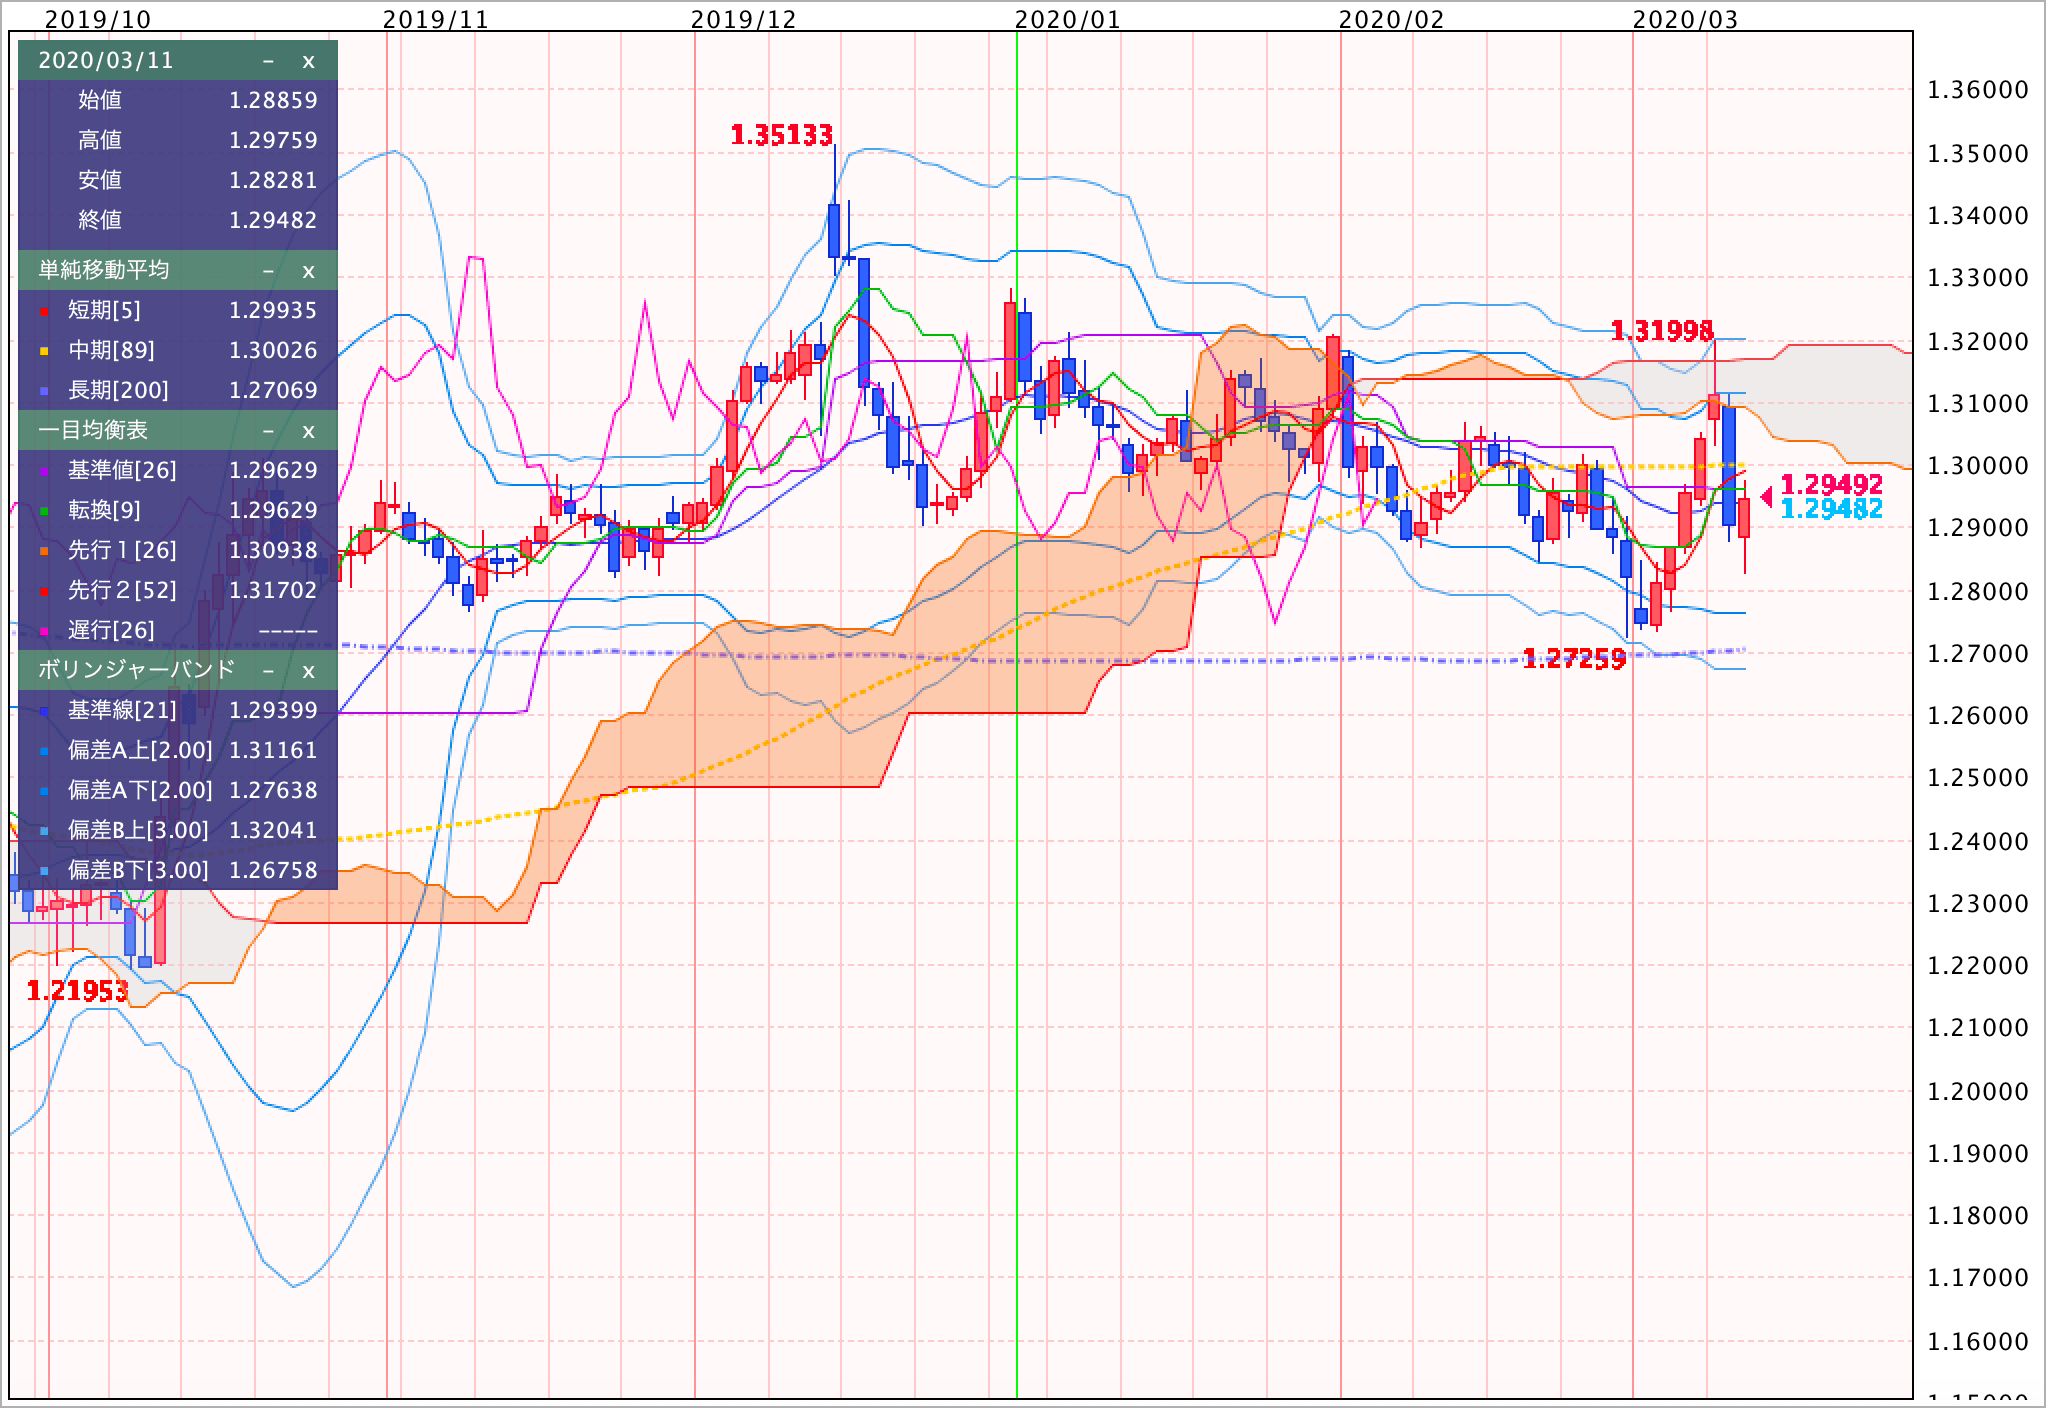Image resolution: width=2046 pixels, height=1408 pixels.
Task: Click the 中期[89] value 1.30026
Action: (273, 350)
